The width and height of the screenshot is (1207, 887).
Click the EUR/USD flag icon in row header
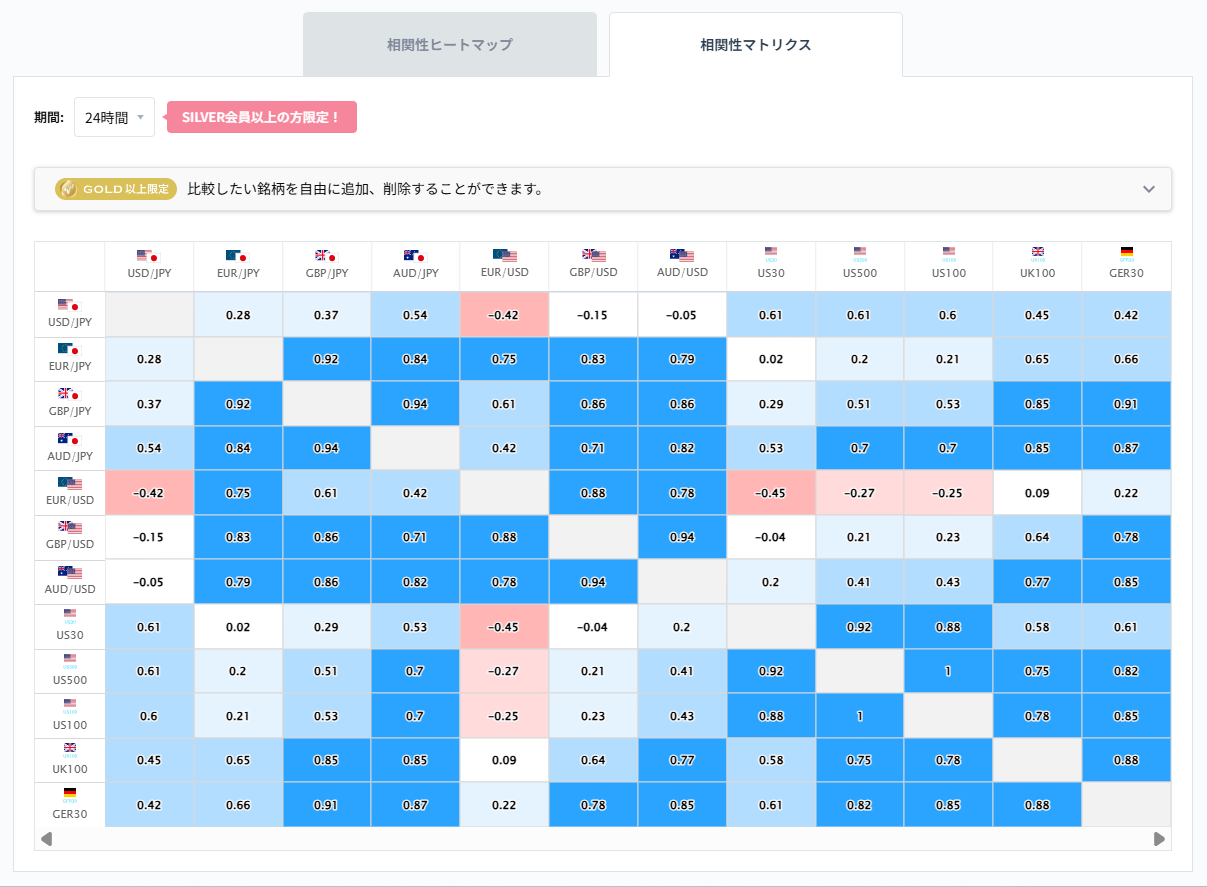pyautogui.click(x=69, y=485)
